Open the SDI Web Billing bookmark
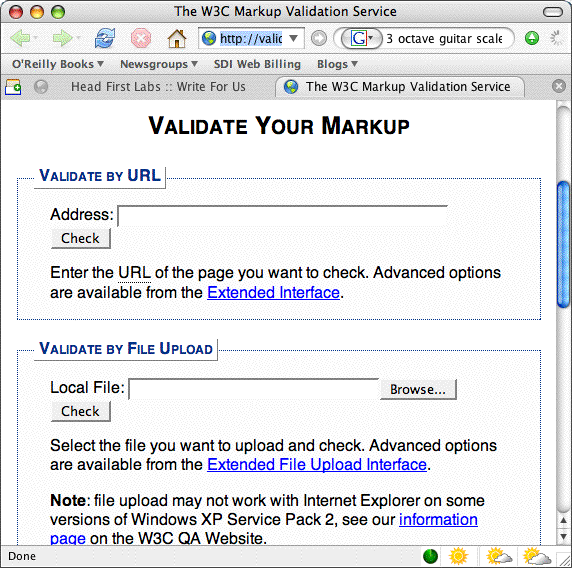The image size is (572, 568). (257, 64)
